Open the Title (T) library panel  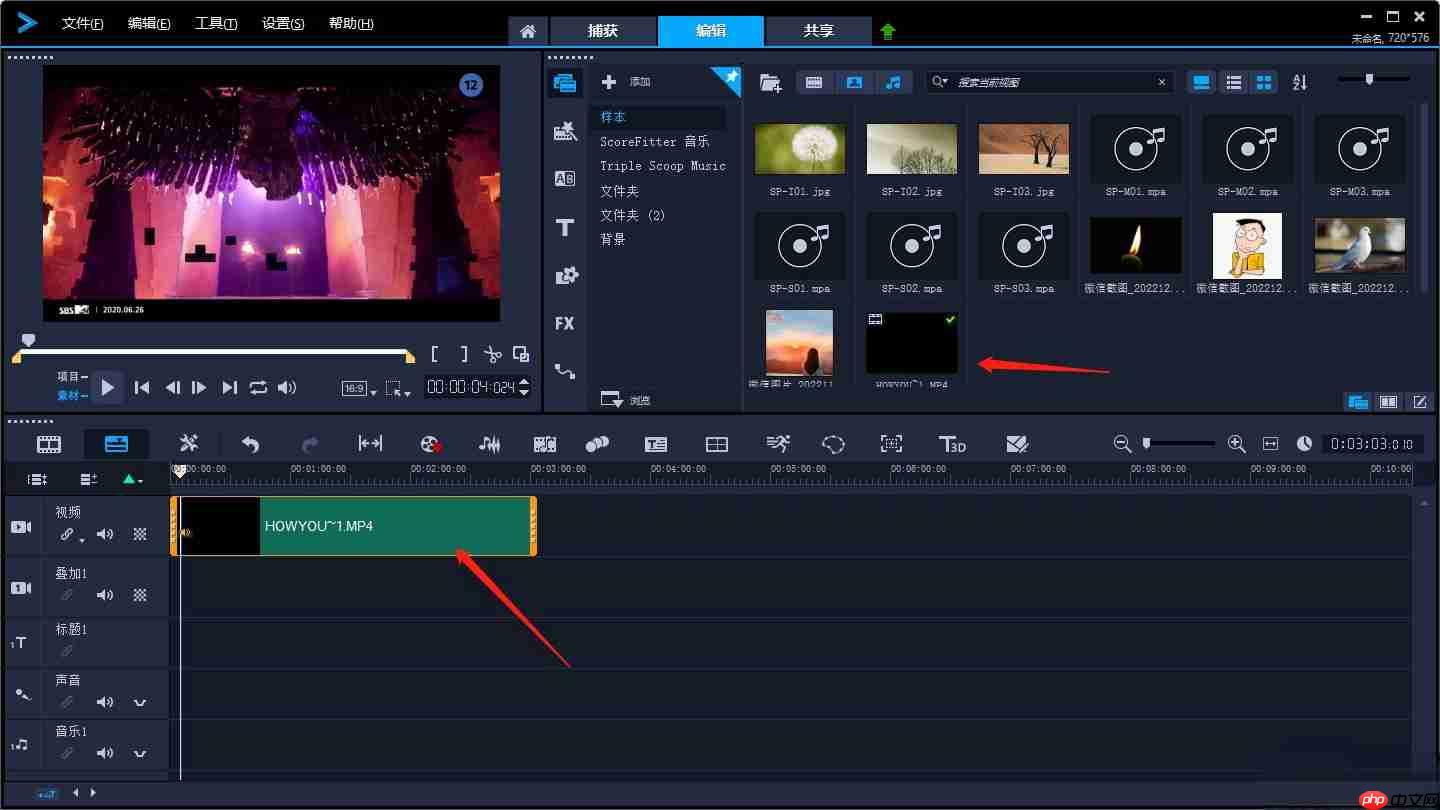(565, 227)
